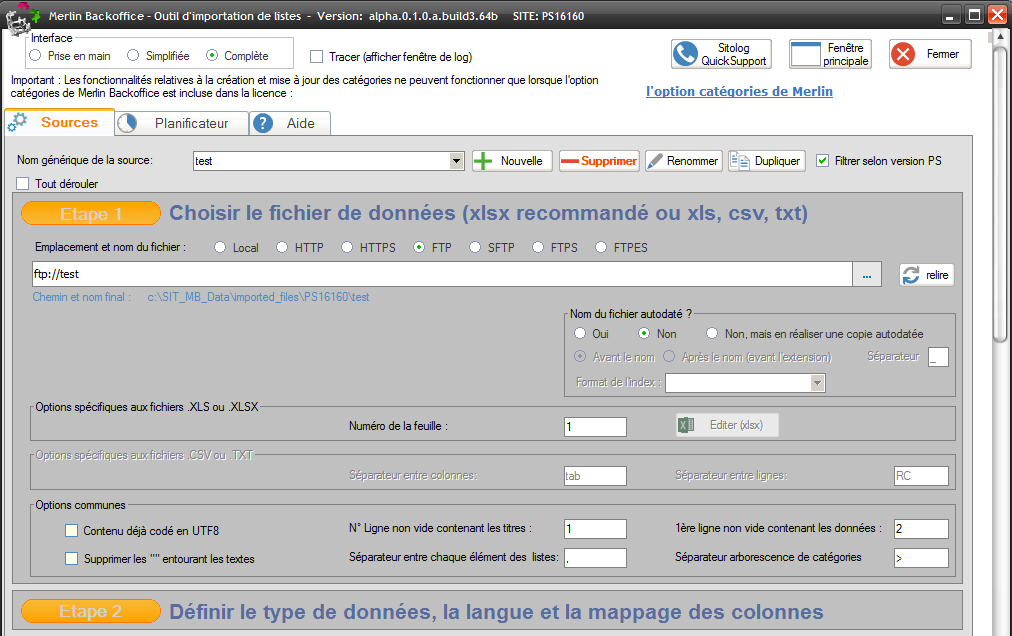This screenshot has width=1012, height=636.
Task: Choose FTPS file location
Action: 538,247
